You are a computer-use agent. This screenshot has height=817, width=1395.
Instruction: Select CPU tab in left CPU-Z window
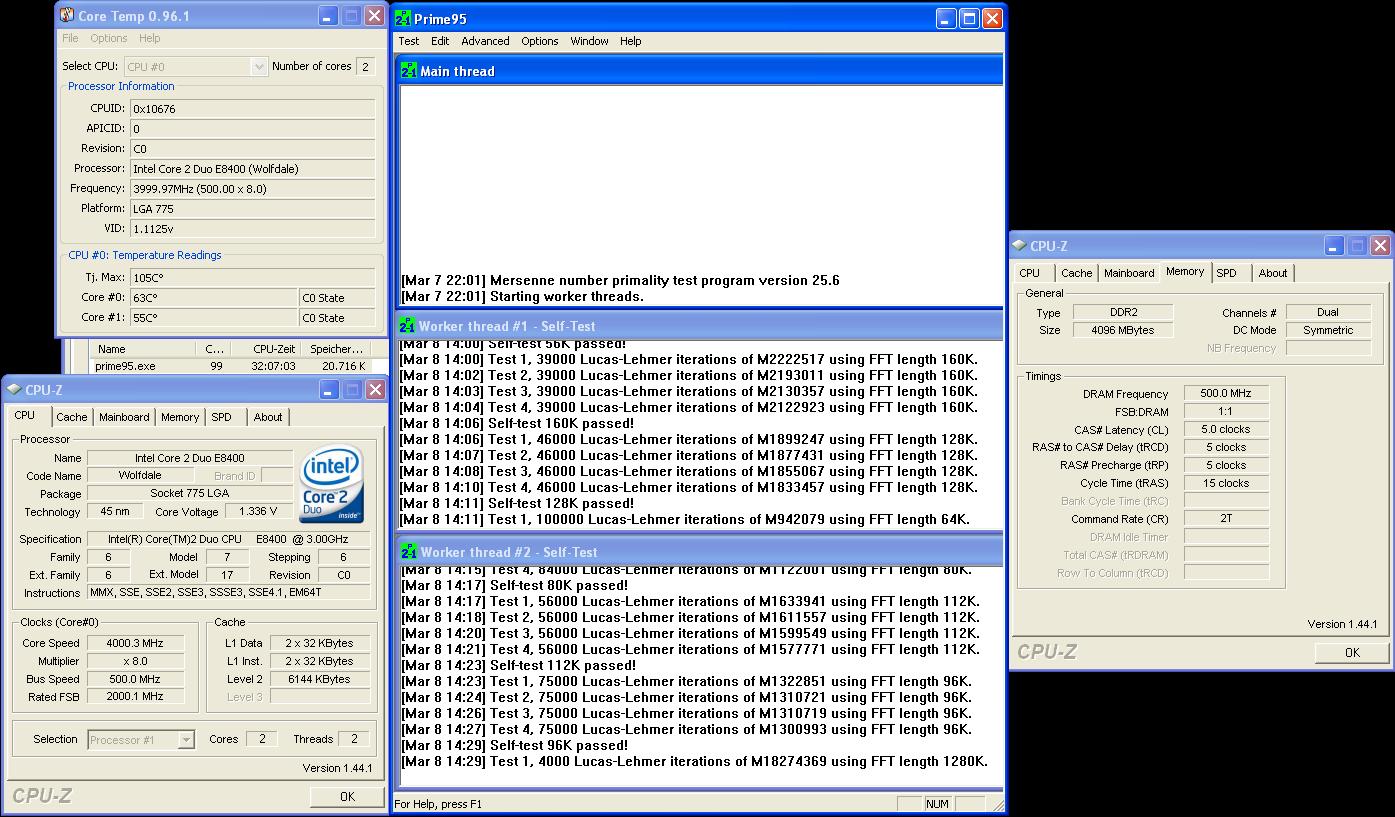point(25,415)
